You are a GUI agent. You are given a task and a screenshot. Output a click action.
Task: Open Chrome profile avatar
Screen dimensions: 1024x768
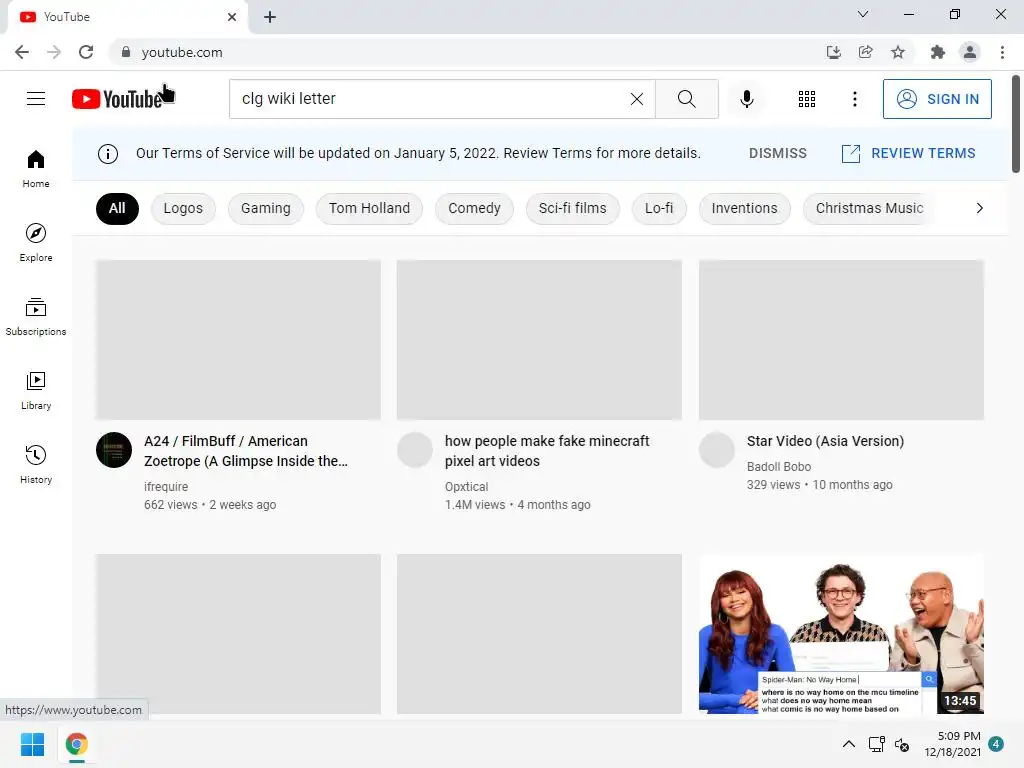coord(970,52)
